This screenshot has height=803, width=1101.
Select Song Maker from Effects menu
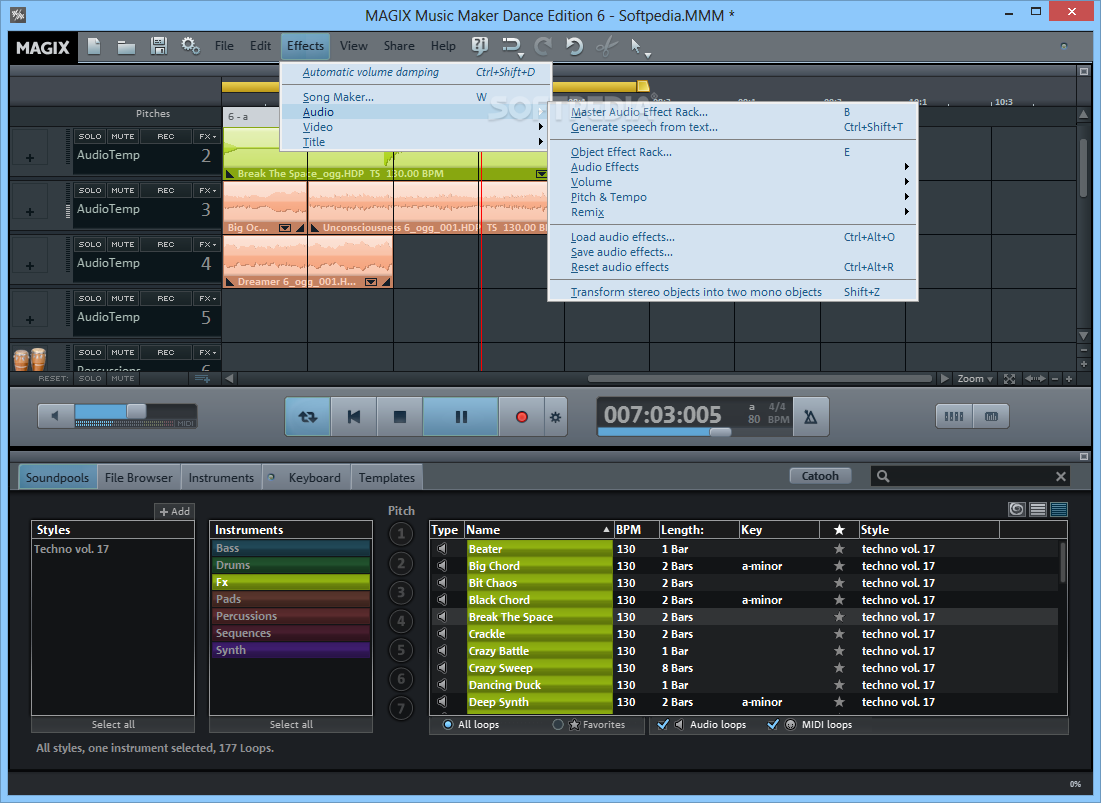(x=415, y=97)
